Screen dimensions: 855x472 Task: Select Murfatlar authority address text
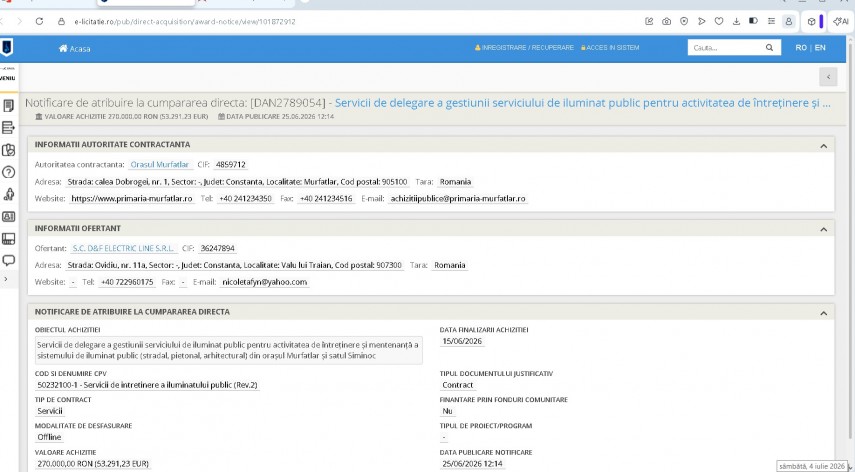tap(237, 181)
